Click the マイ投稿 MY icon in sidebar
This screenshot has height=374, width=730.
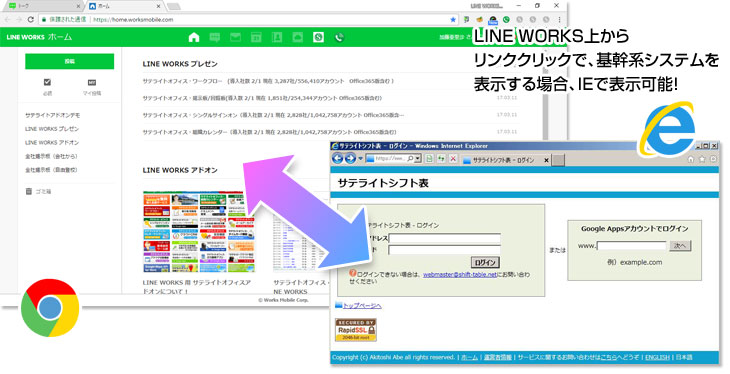click(x=92, y=82)
